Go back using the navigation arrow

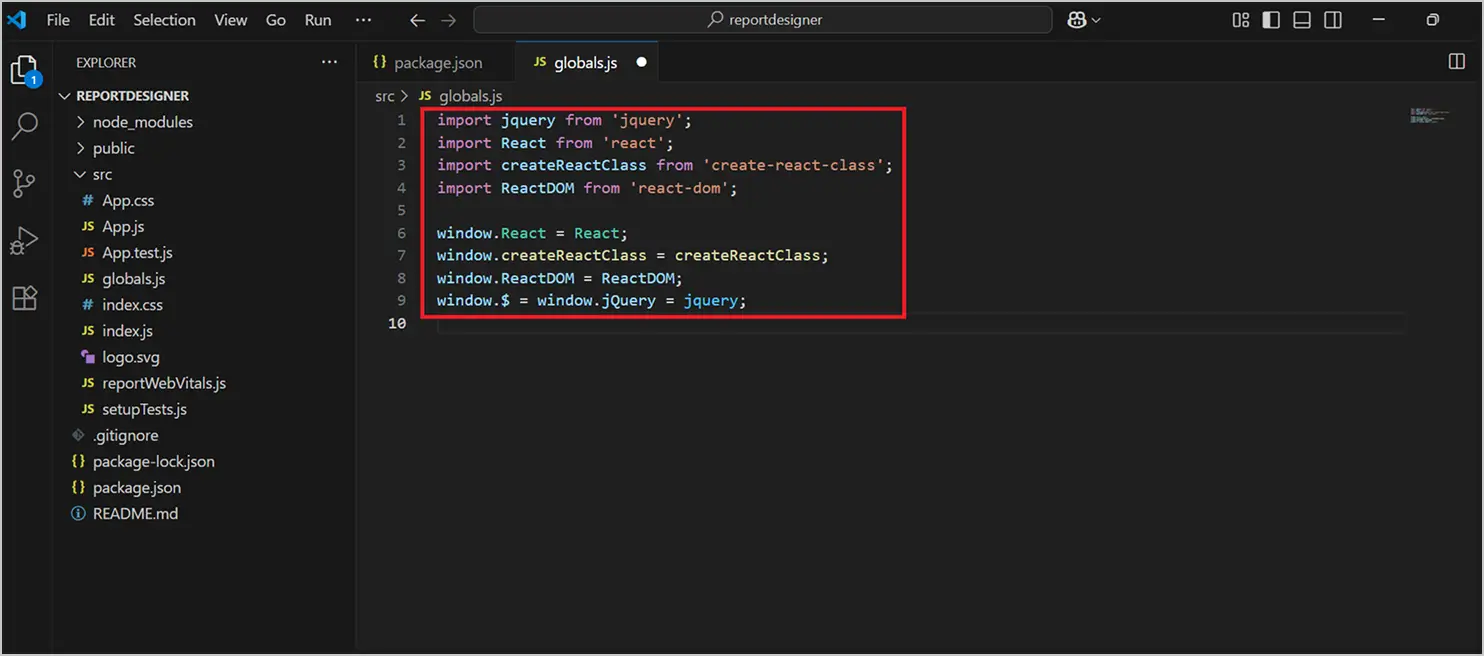click(x=417, y=20)
